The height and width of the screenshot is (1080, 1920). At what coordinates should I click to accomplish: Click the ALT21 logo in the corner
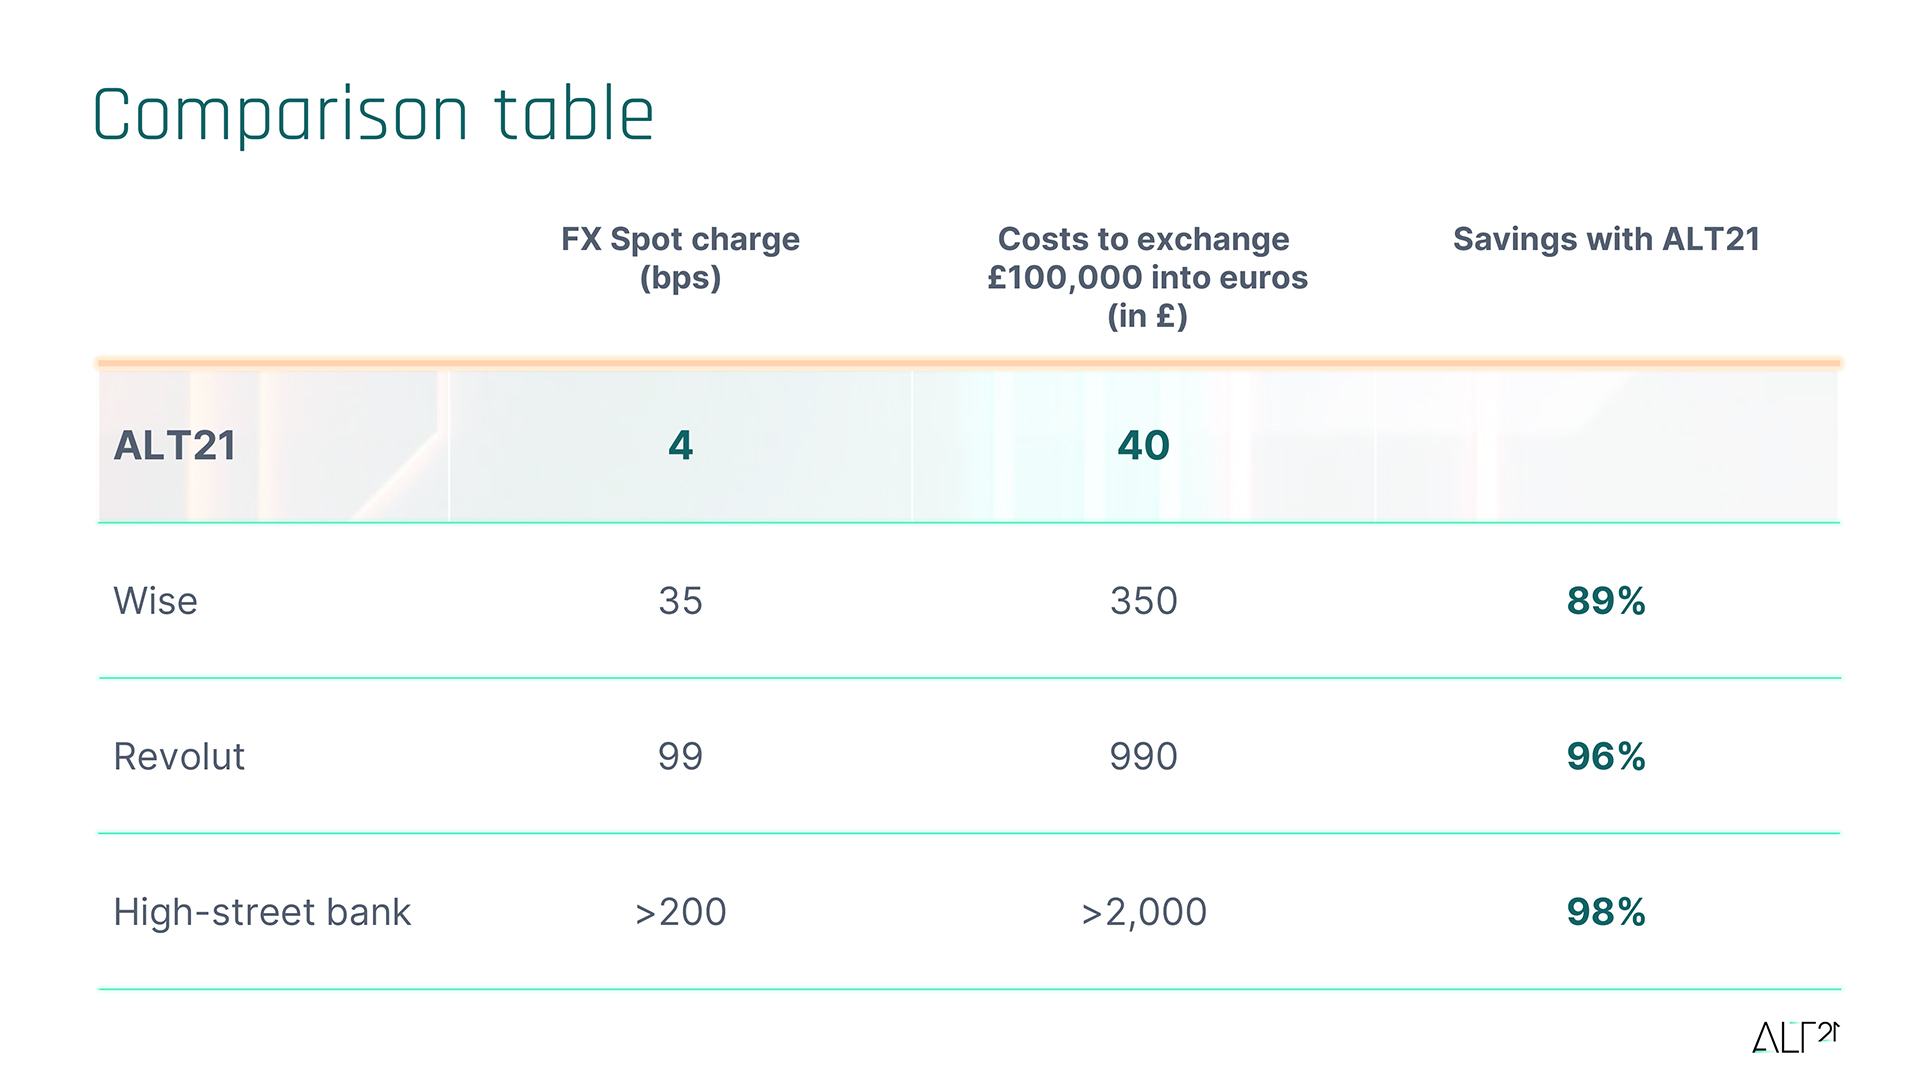point(1795,1037)
